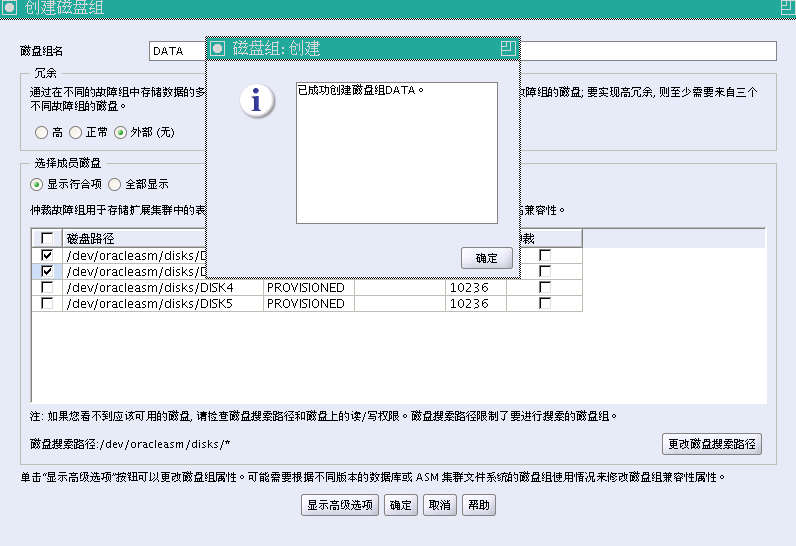Check the DISK5 row checkbox
Image resolution: width=796 pixels, height=546 pixels.
47,303
